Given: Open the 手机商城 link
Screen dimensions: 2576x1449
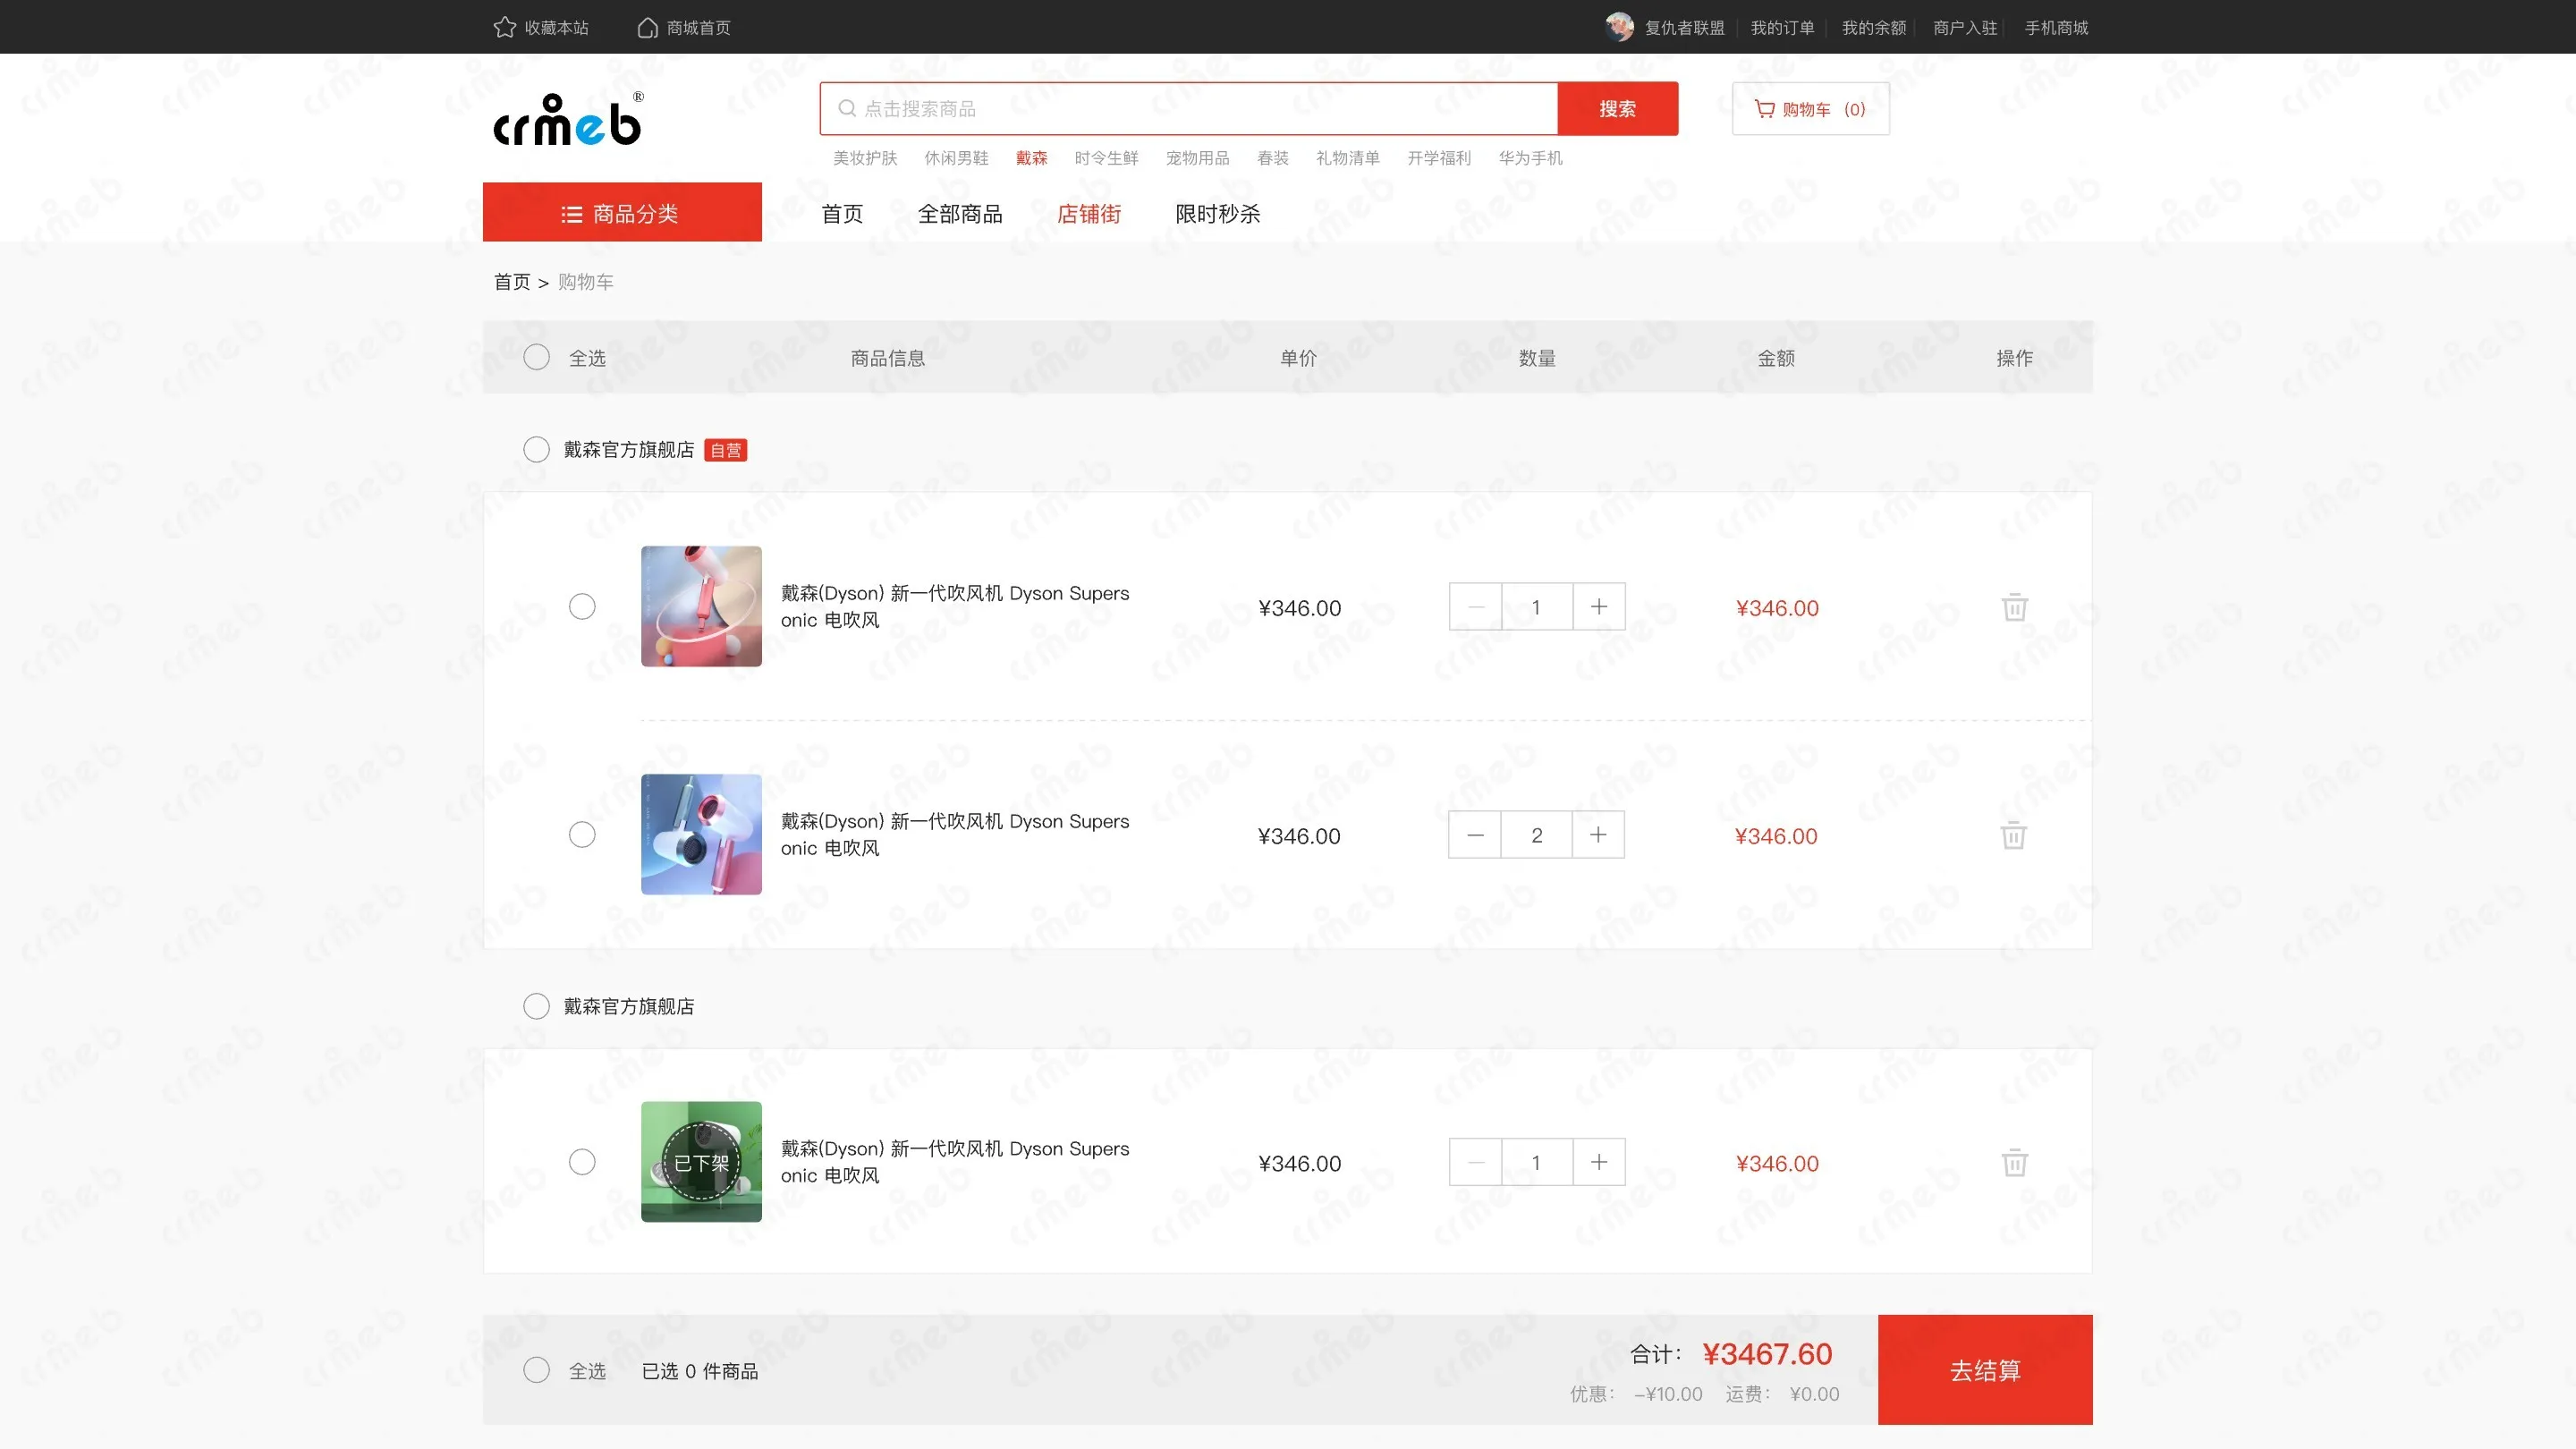Looking at the screenshot, I should click(2057, 28).
